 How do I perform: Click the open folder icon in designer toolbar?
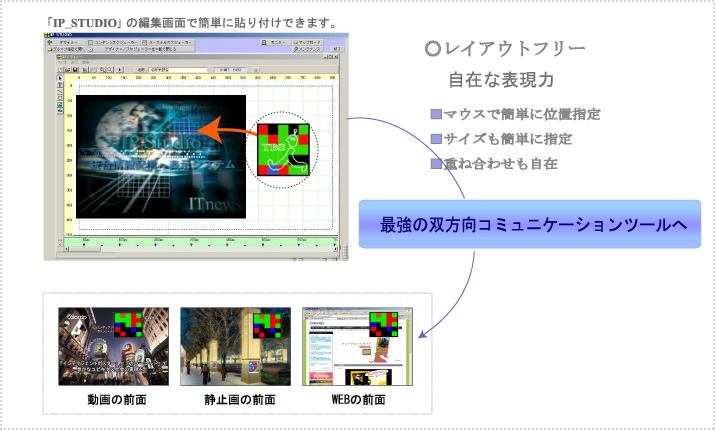click(67, 70)
